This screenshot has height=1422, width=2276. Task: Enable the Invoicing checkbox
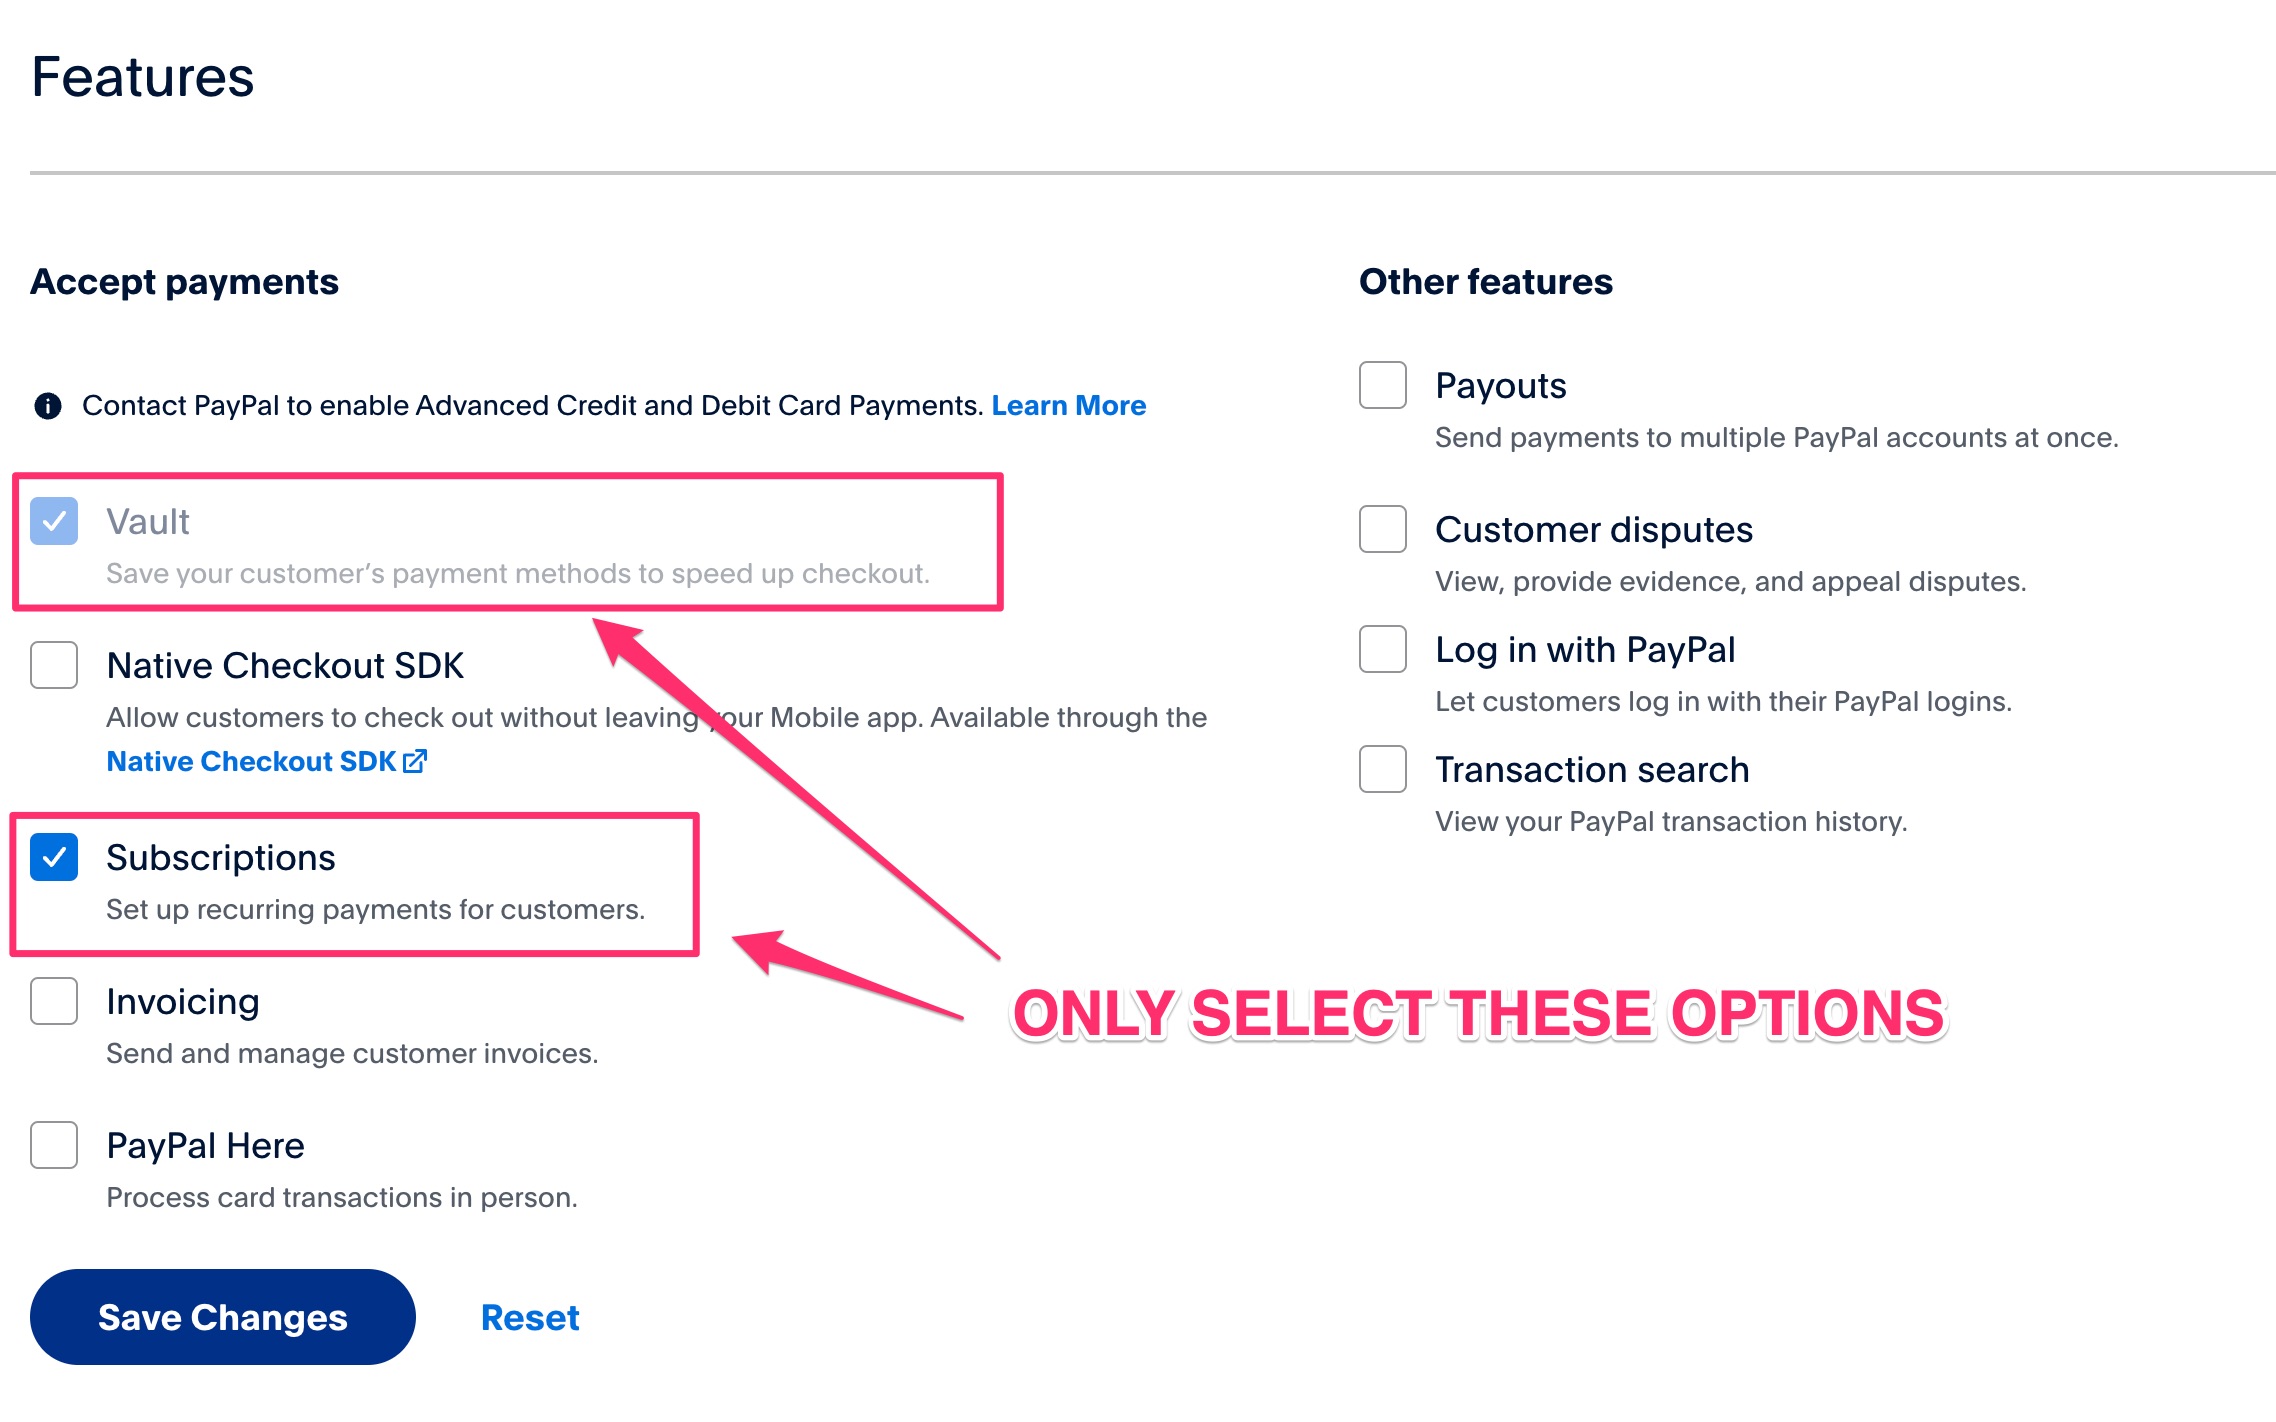click(x=53, y=1000)
